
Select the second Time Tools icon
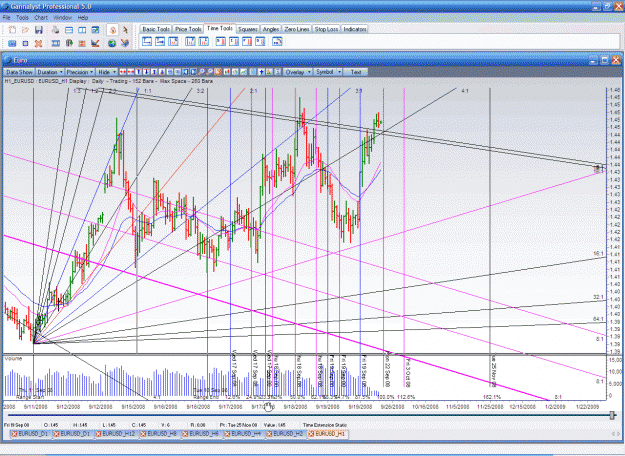[160, 41]
